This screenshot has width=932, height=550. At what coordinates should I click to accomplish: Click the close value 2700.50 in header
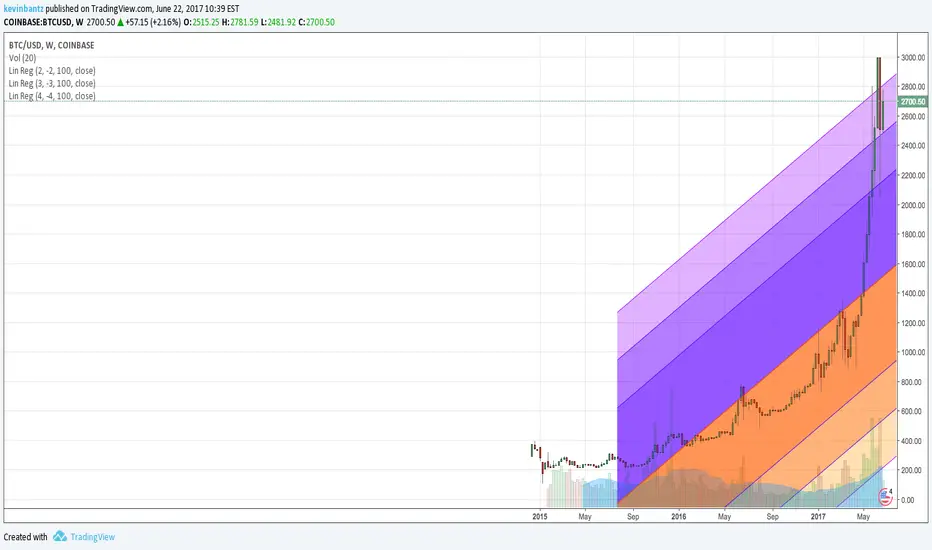(x=320, y=22)
